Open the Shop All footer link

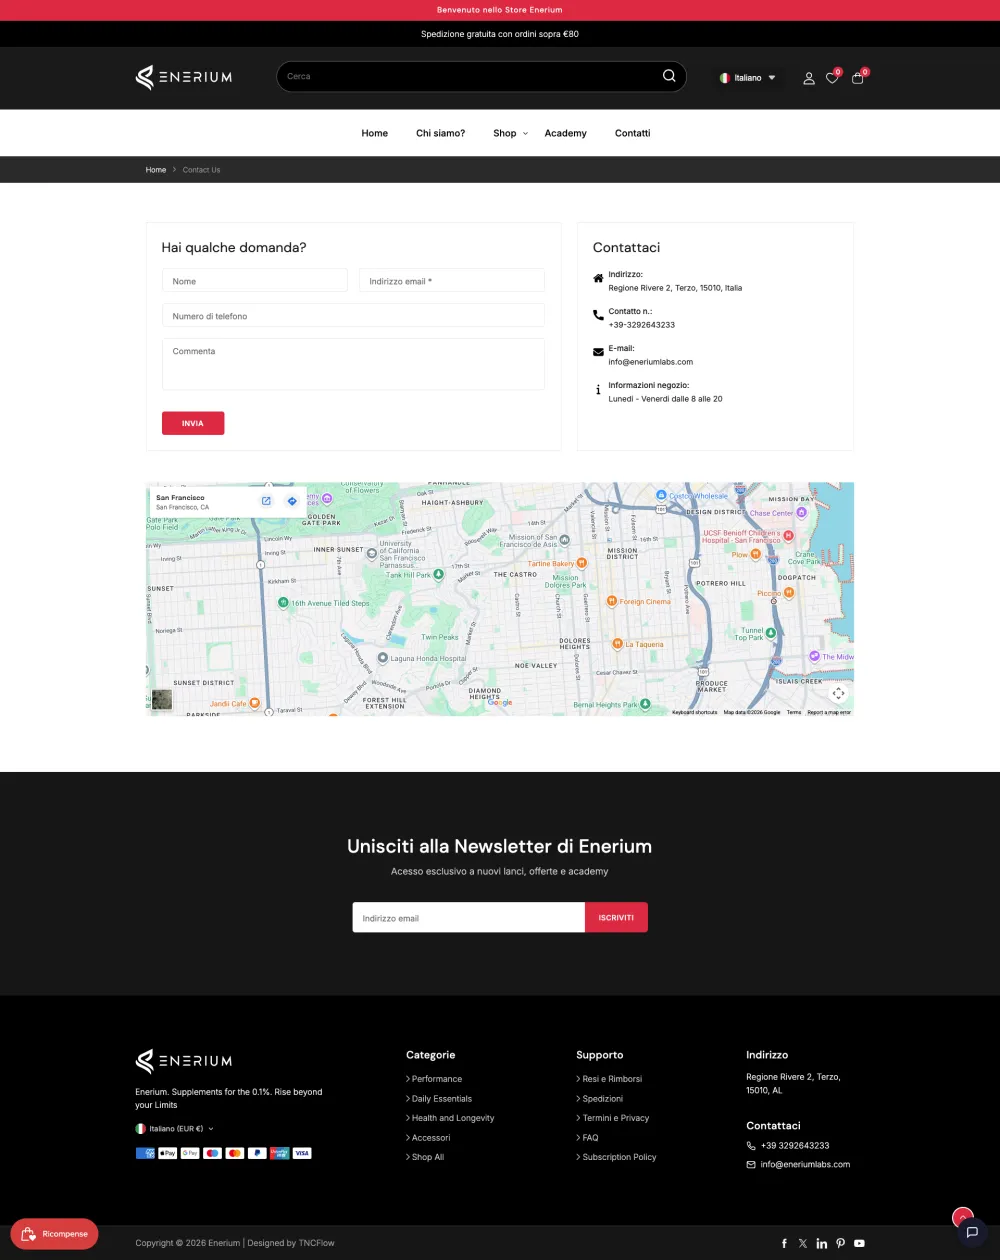pos(428,1157)
